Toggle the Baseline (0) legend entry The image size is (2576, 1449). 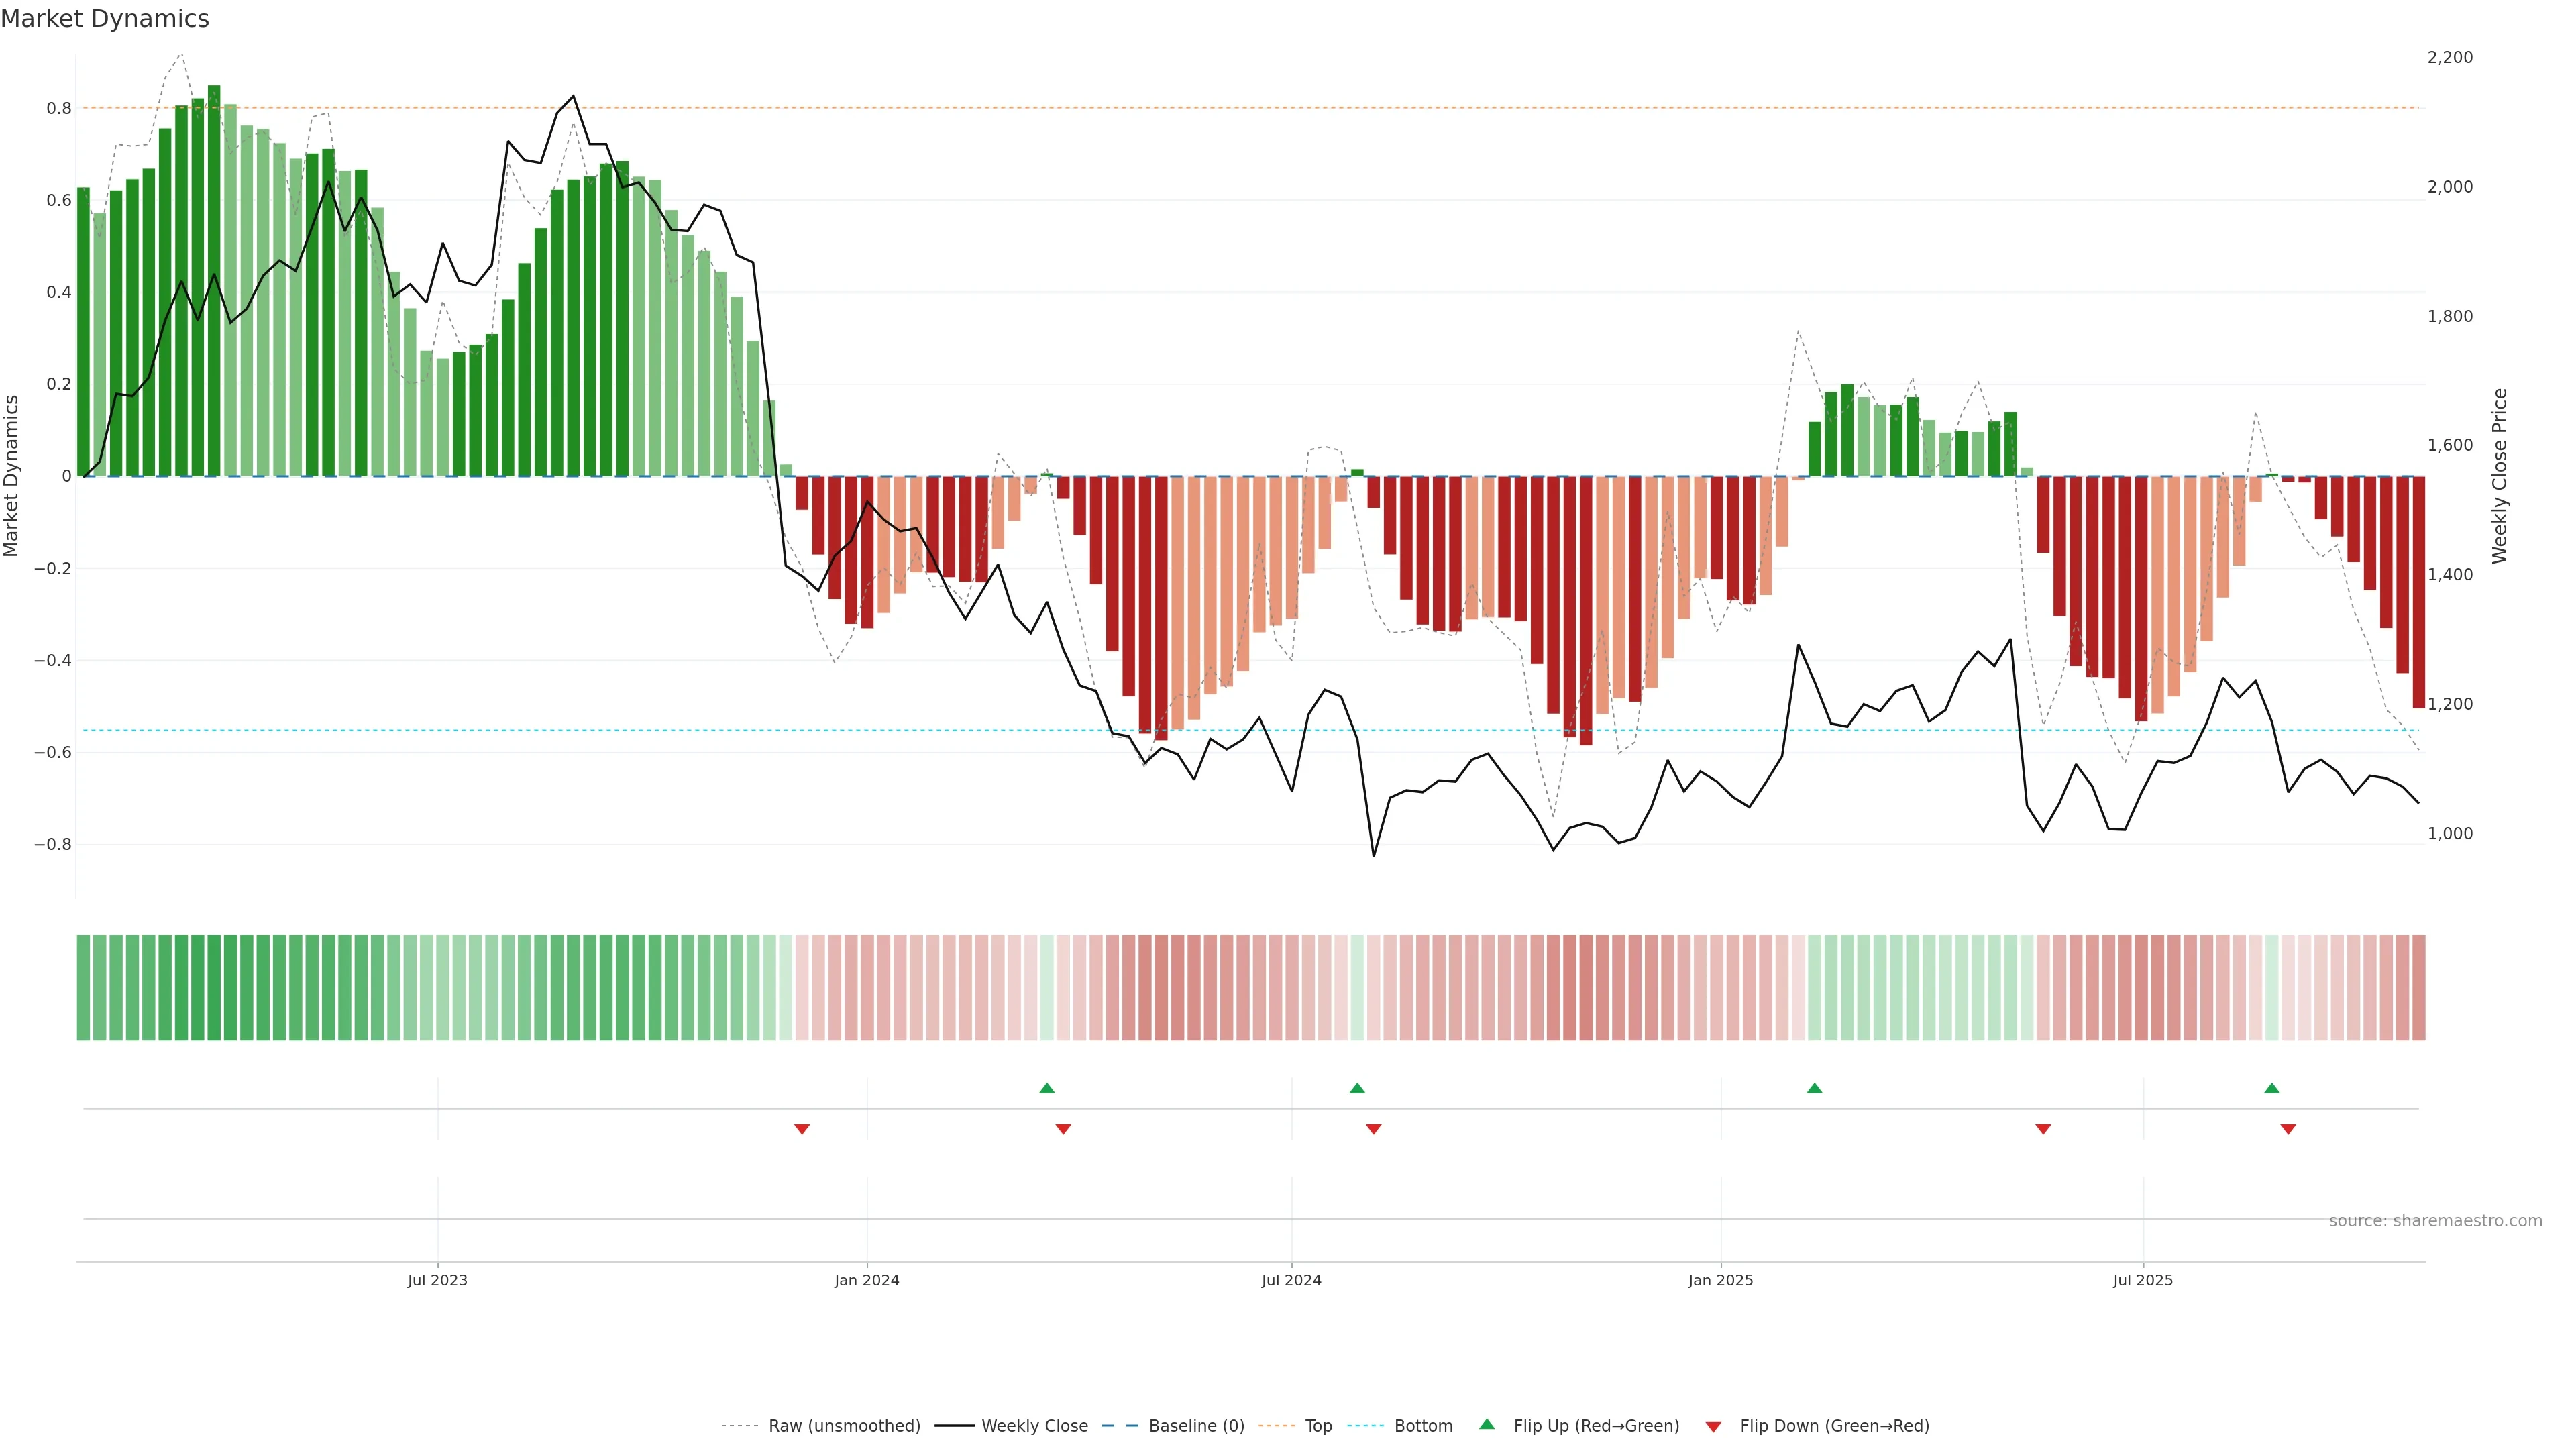click(x=1196, y=1425)
